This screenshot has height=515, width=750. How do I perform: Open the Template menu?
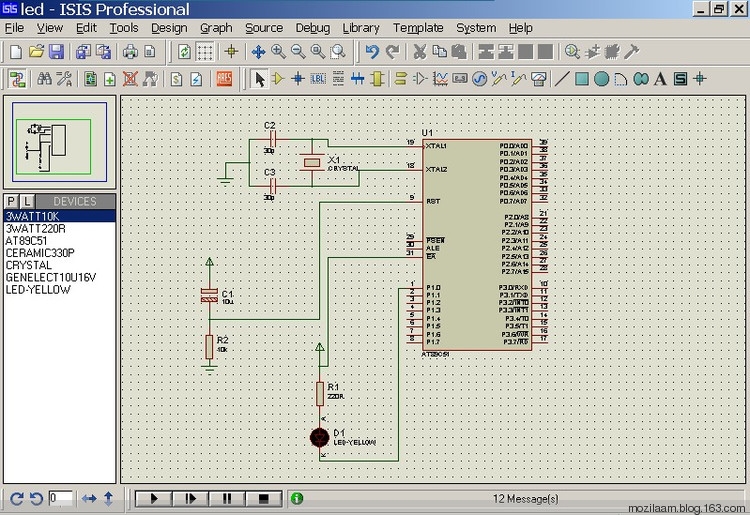point(418,28)
